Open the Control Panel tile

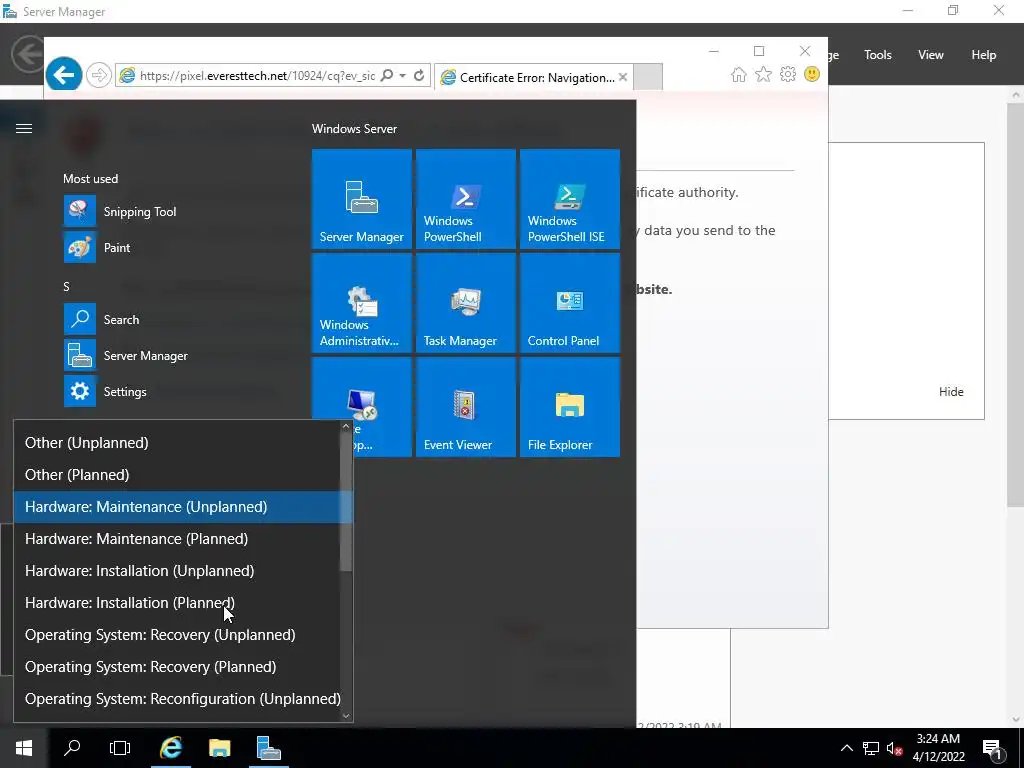569,303
